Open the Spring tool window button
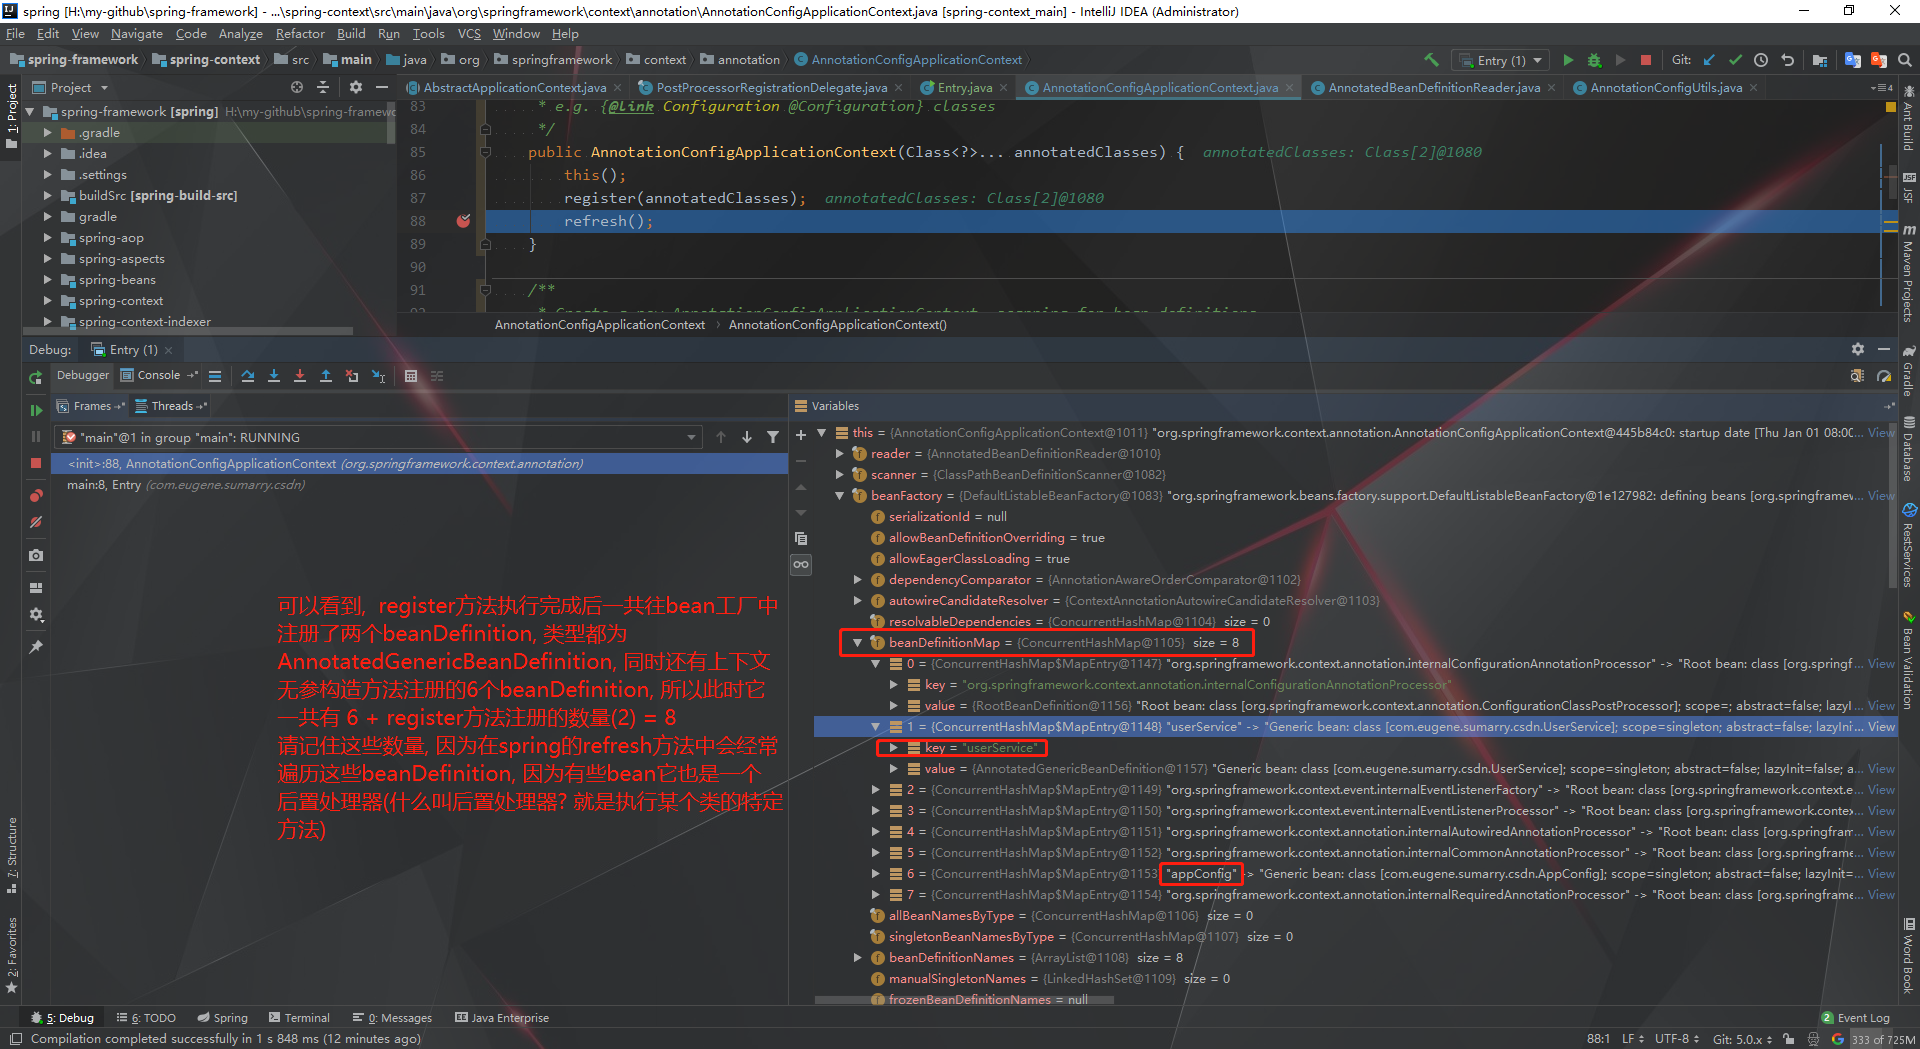 point(222,1018)
